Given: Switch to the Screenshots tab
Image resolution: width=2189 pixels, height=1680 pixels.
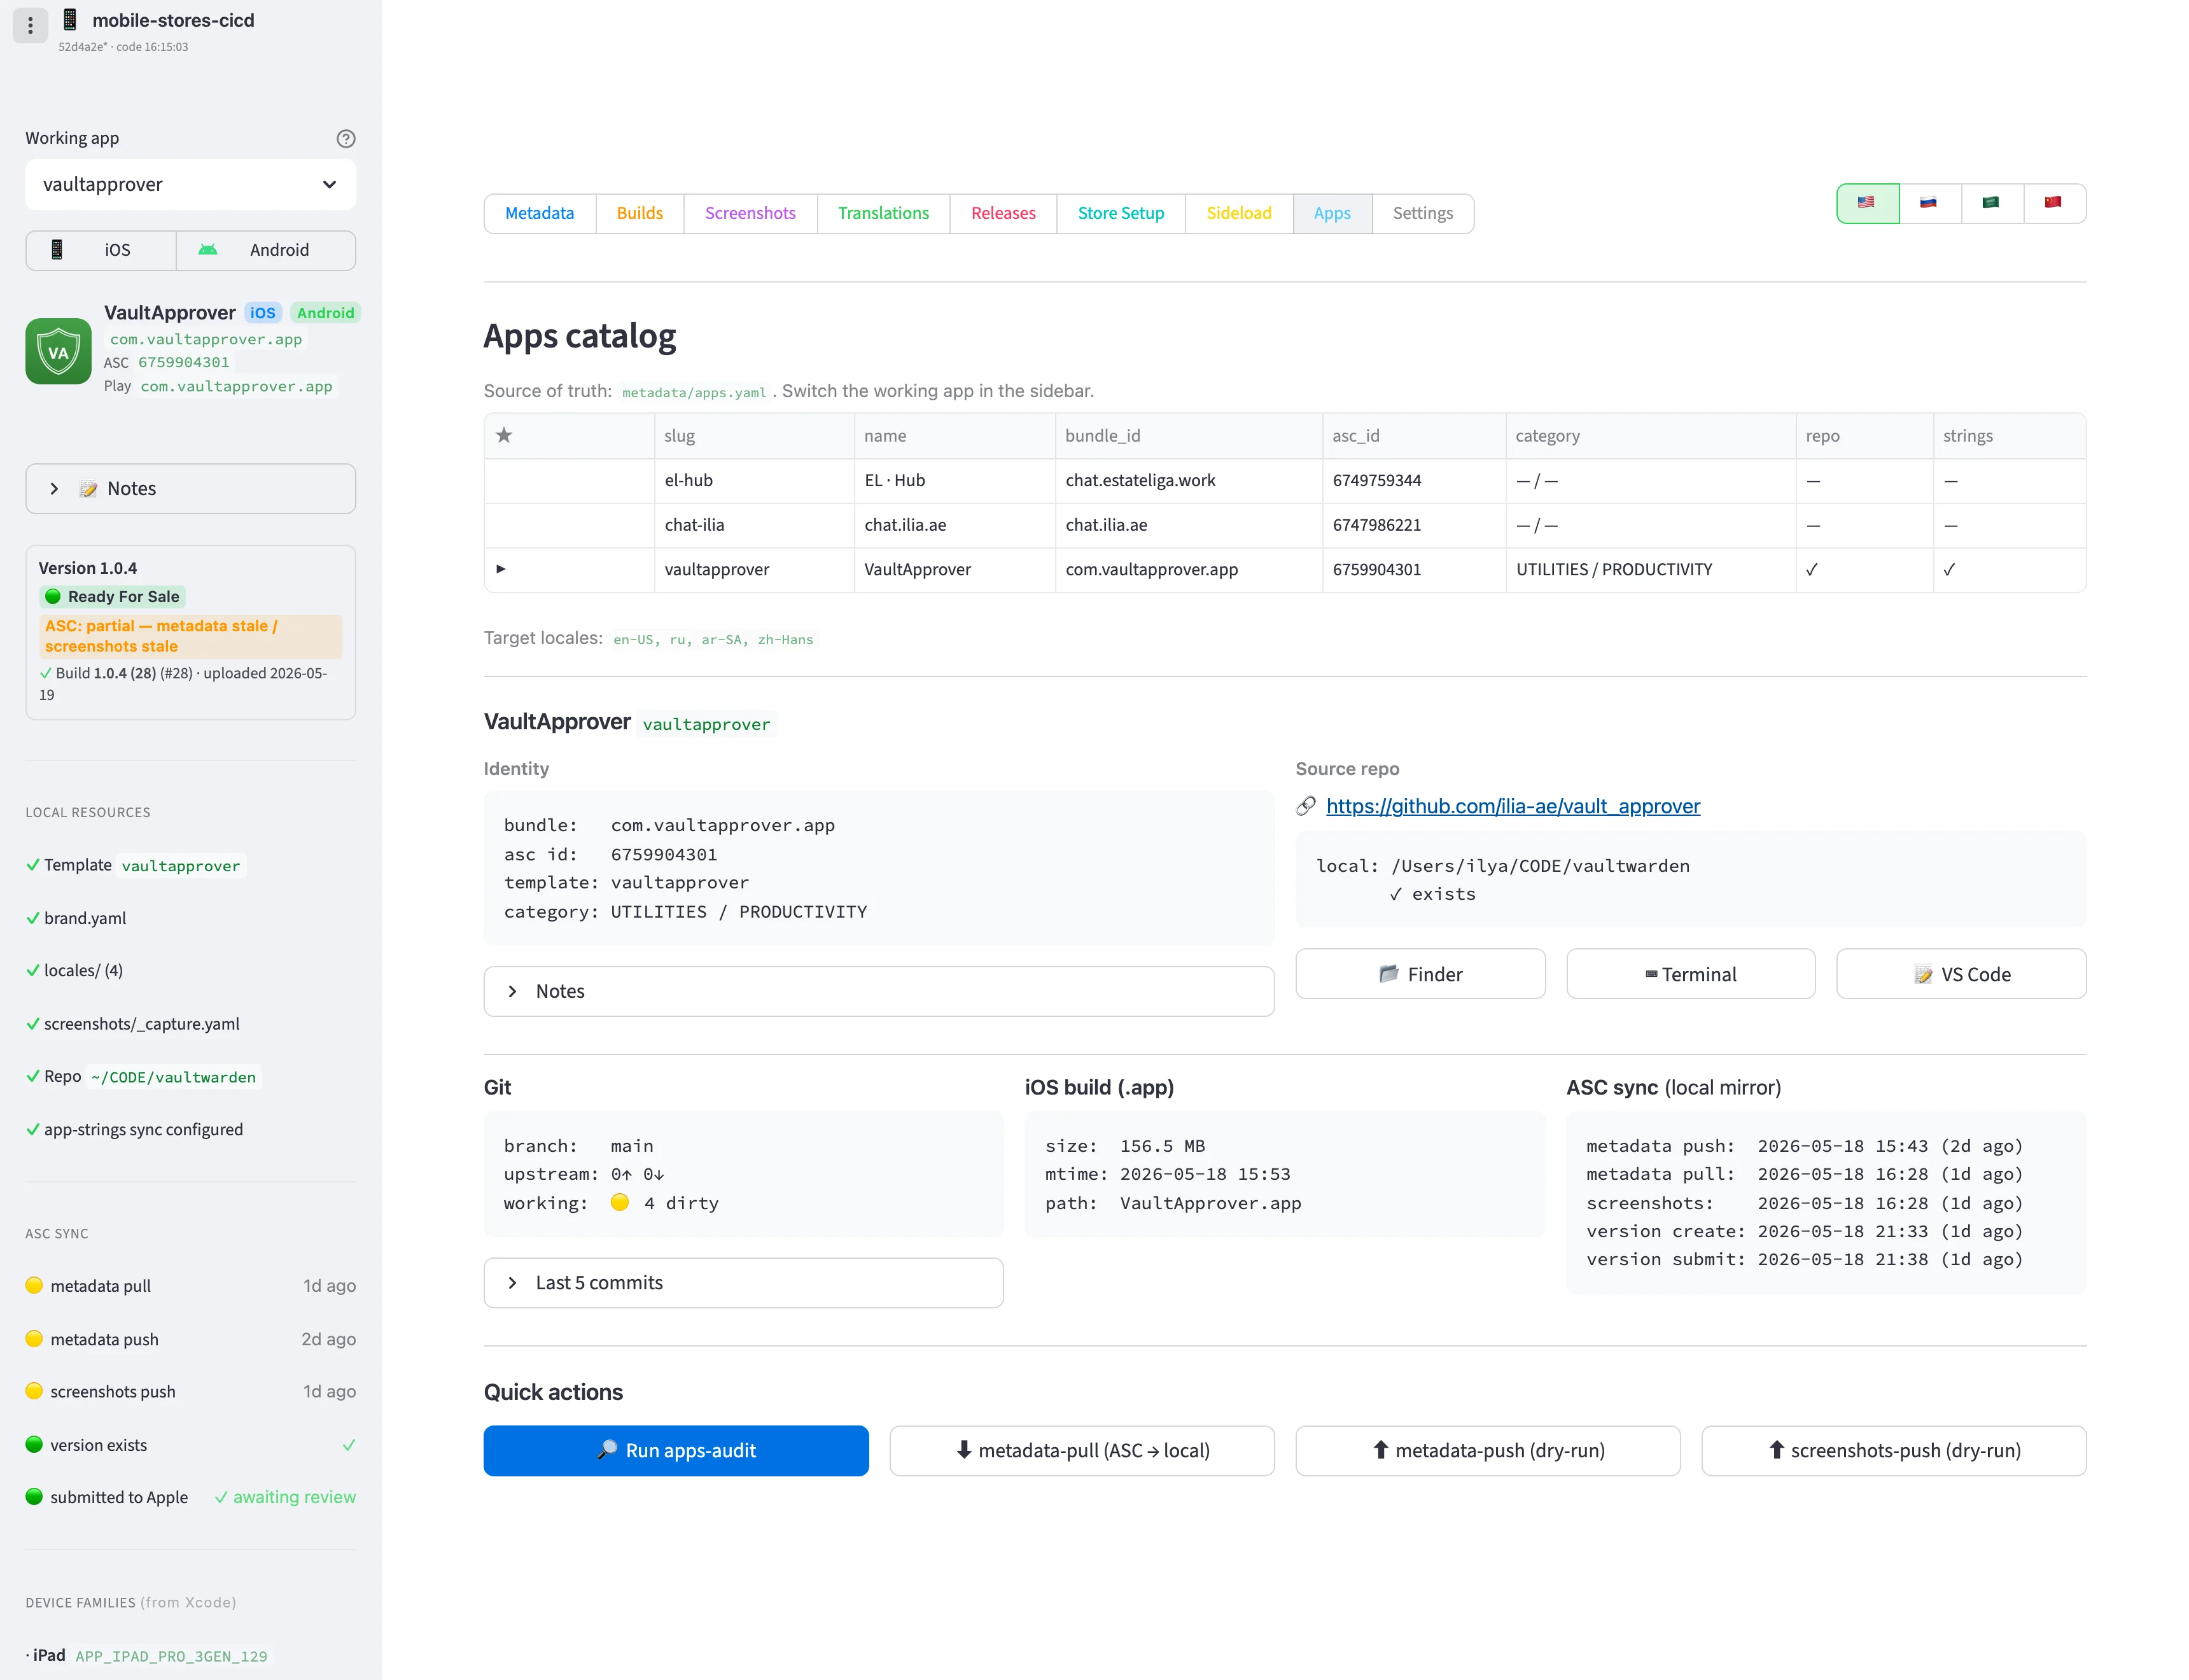Looking at the screenshot, I should [750, 213].
